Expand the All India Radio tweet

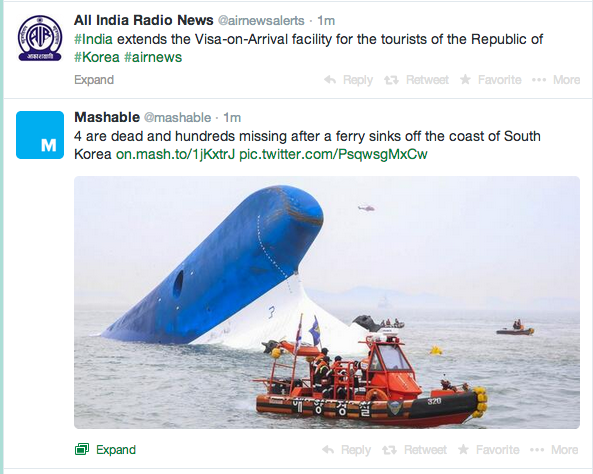(94, 80)
